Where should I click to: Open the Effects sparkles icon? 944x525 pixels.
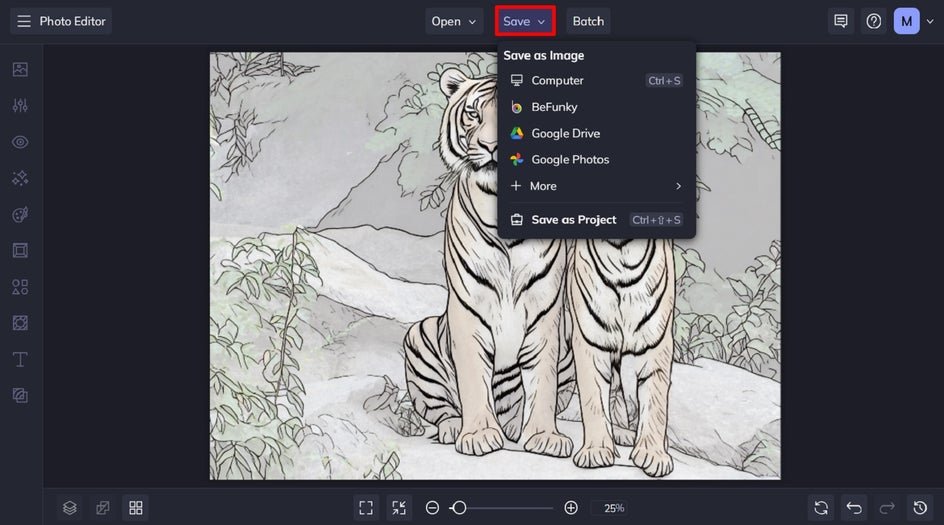20,178
